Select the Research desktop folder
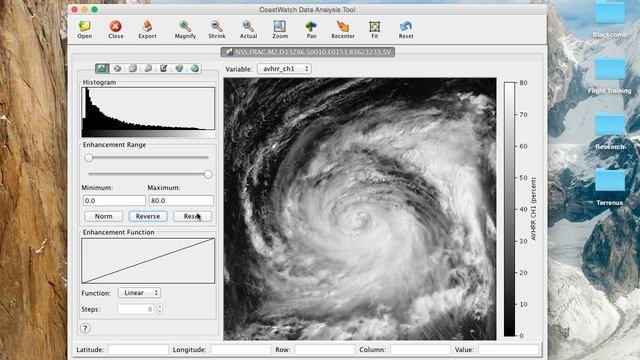 [x=610, y=132]
